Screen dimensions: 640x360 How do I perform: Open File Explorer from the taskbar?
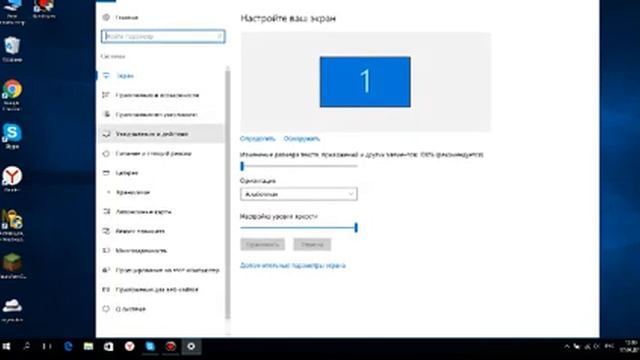(88, 347)
